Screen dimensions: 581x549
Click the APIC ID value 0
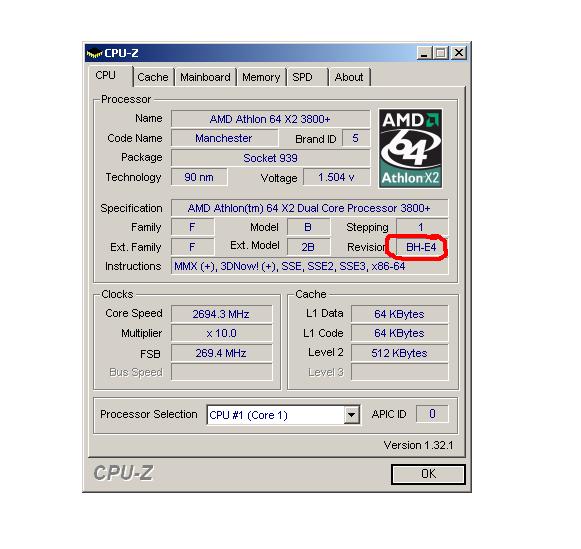432,414
